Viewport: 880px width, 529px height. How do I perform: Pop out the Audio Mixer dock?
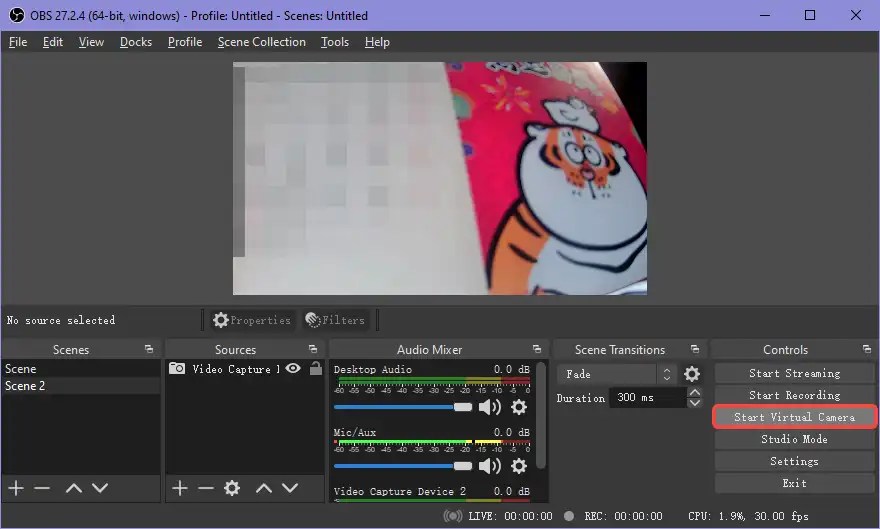tap(537, 349)
